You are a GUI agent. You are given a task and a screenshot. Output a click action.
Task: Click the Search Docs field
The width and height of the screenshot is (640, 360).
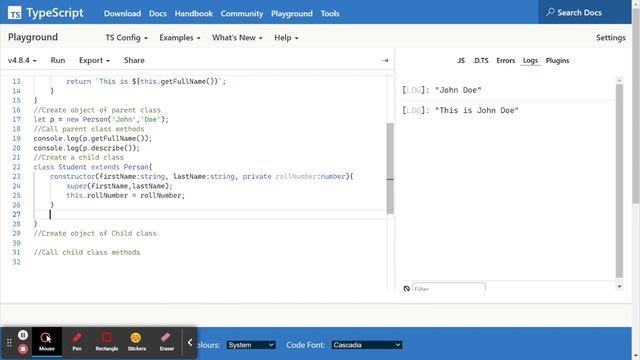pos(584,12)
